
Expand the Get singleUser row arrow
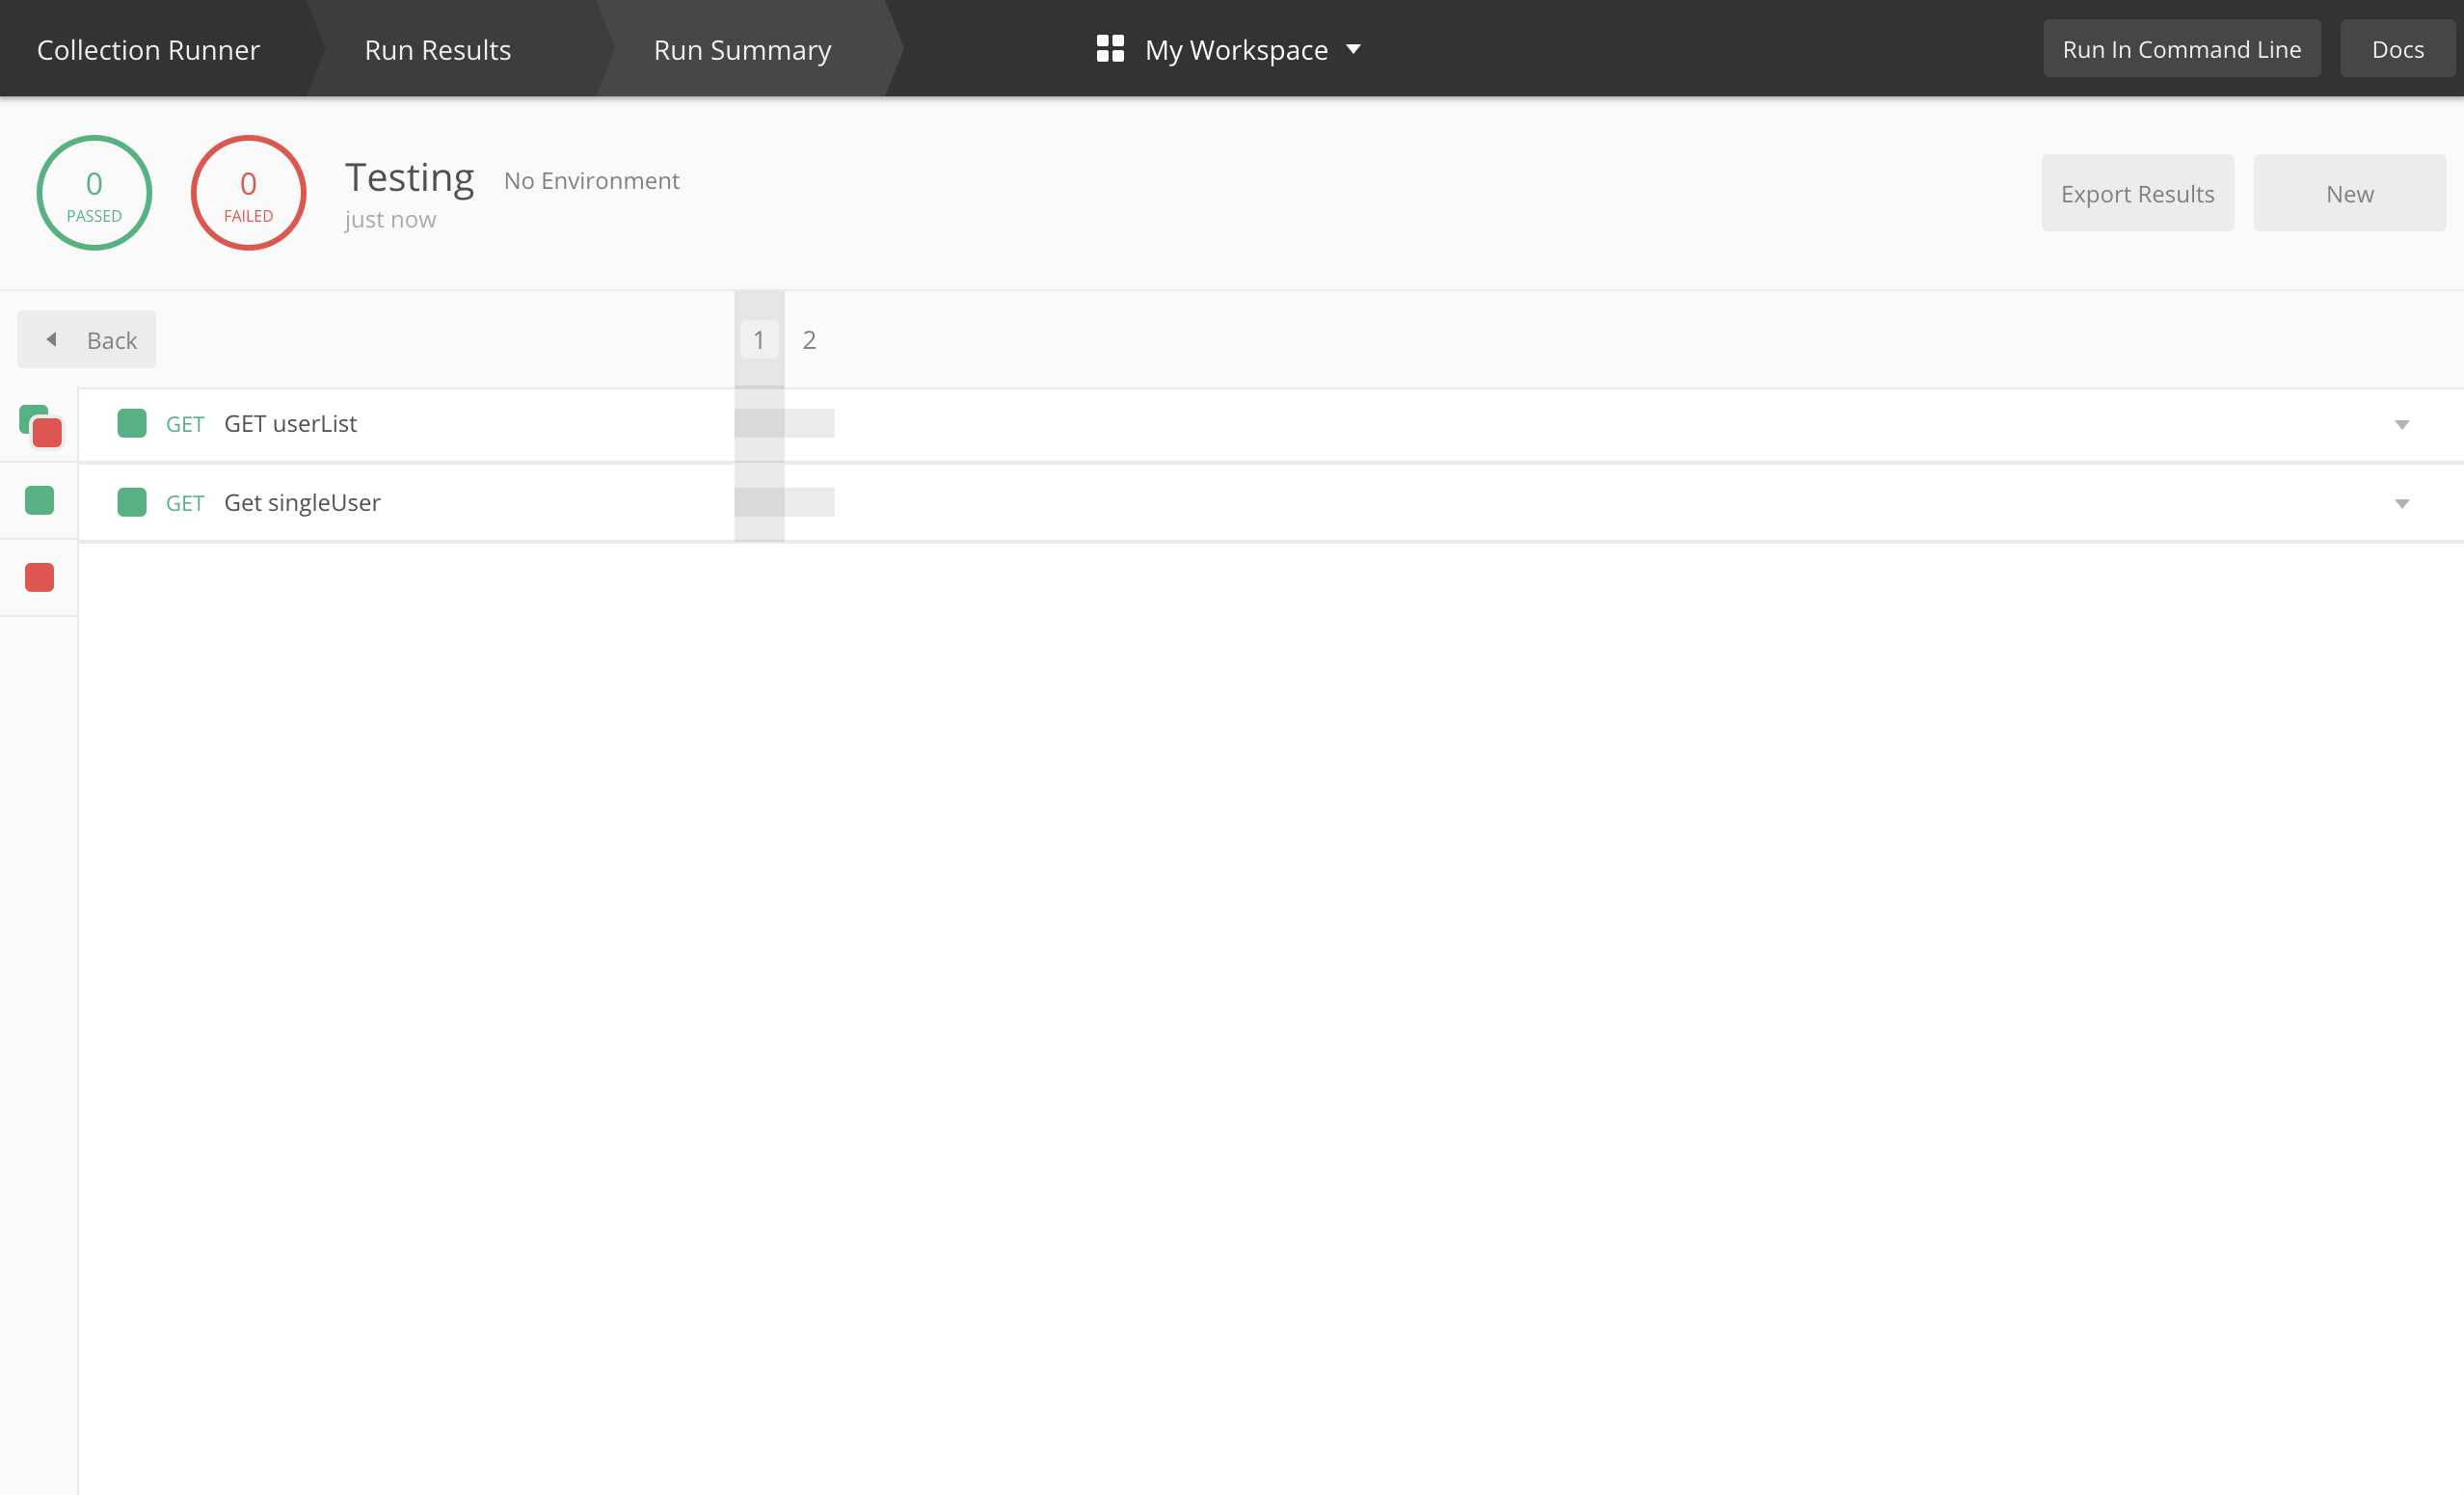pos(2401,504)
